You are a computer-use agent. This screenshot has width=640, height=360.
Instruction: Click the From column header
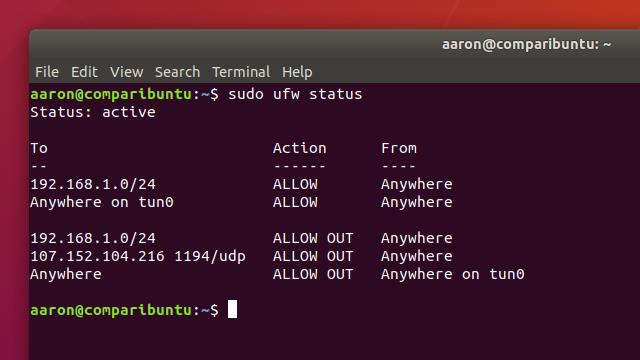(x=399, y=148)
